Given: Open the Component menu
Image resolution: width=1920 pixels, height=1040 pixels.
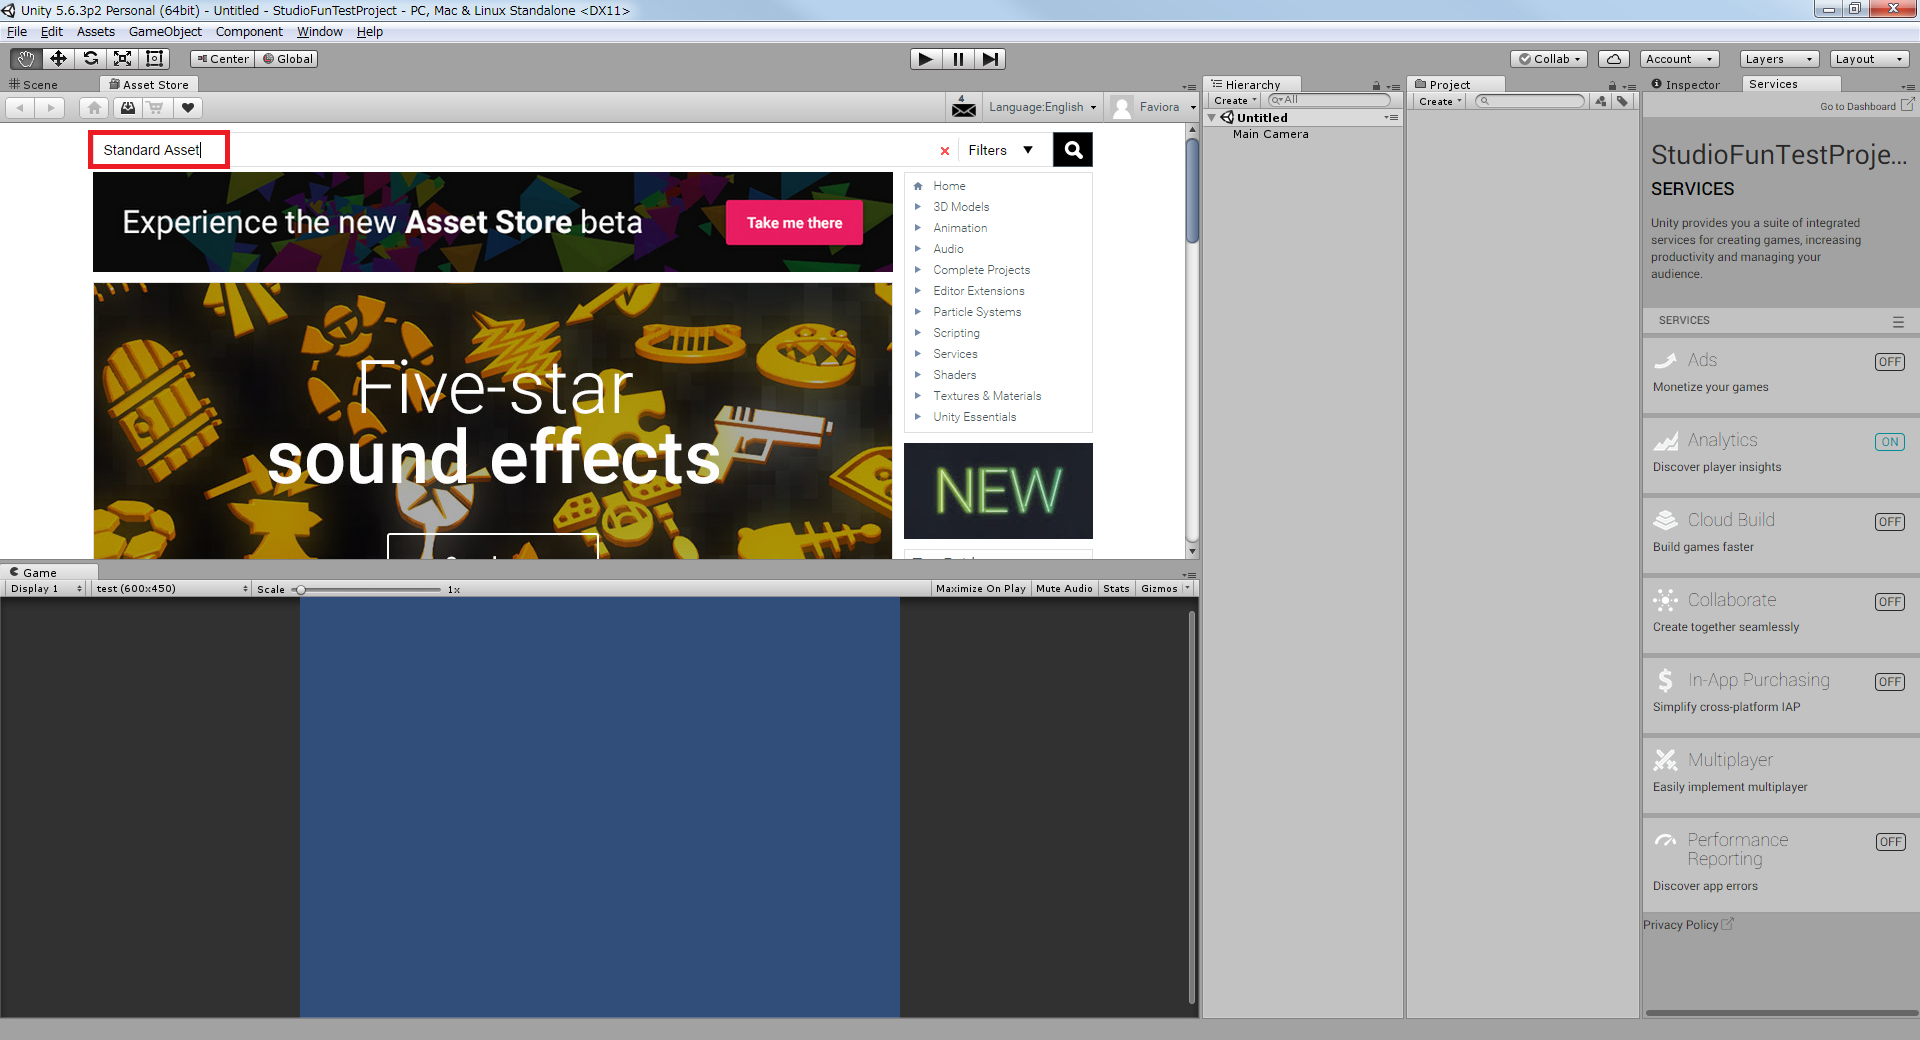Looking at the screenshot, I should pyautogui.click(x=249, y=32).
